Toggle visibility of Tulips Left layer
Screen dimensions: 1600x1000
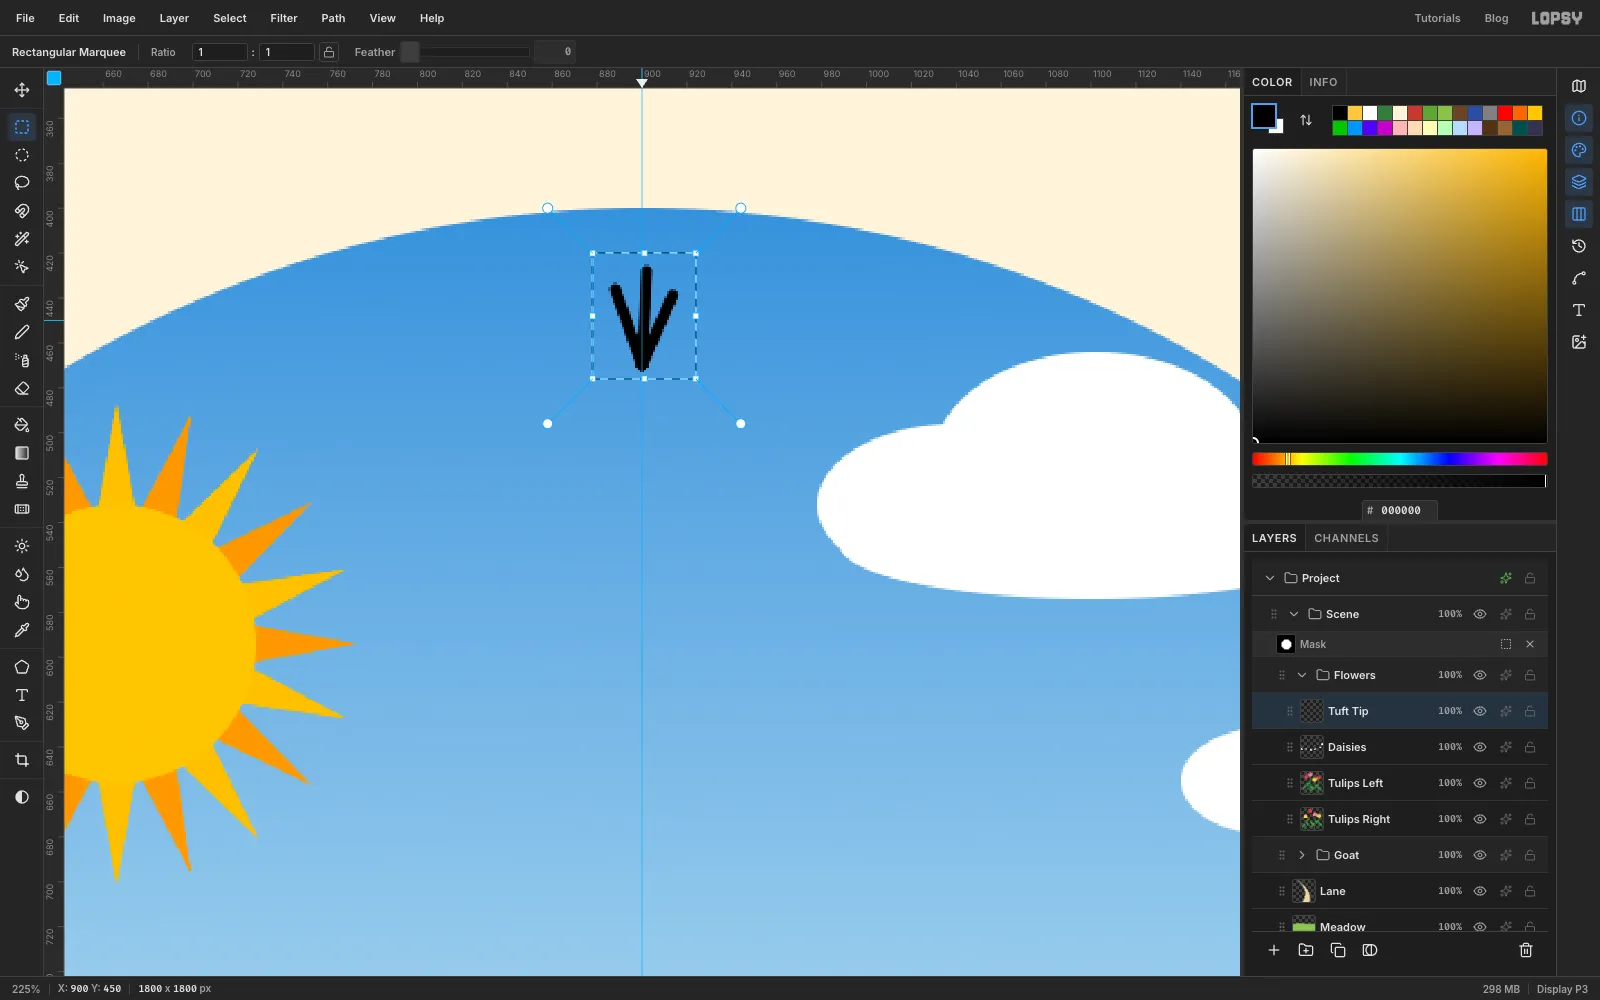click(x=1480, y=783)
